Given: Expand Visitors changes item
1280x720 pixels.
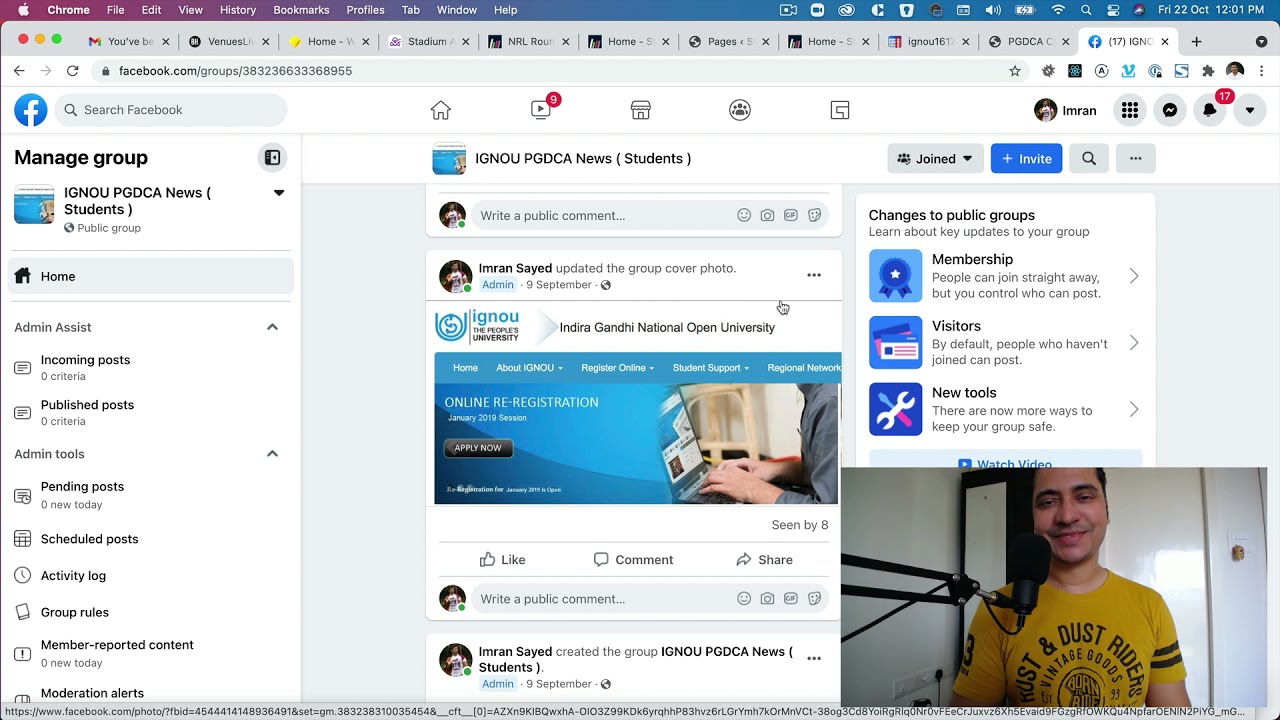Looking at the screenshot, I should tap(1005, 343).
